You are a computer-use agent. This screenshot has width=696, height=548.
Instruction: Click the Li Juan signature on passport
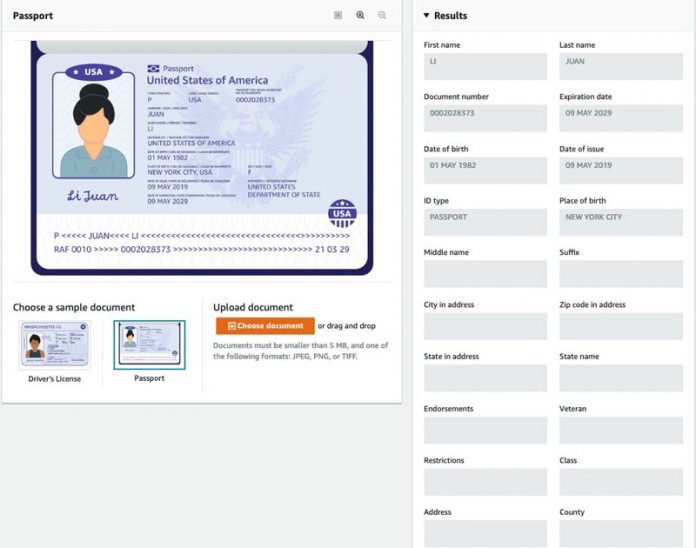click(93, 196)
